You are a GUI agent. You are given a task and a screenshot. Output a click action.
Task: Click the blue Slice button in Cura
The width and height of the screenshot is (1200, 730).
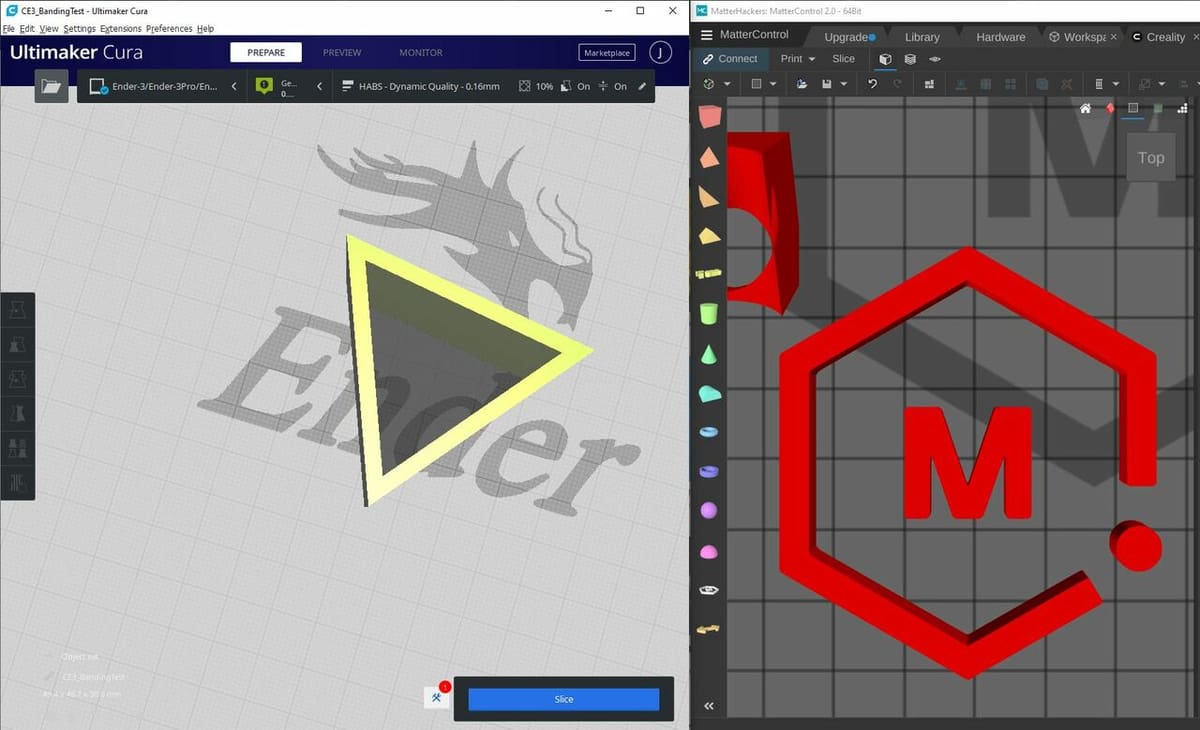[564, 699]
